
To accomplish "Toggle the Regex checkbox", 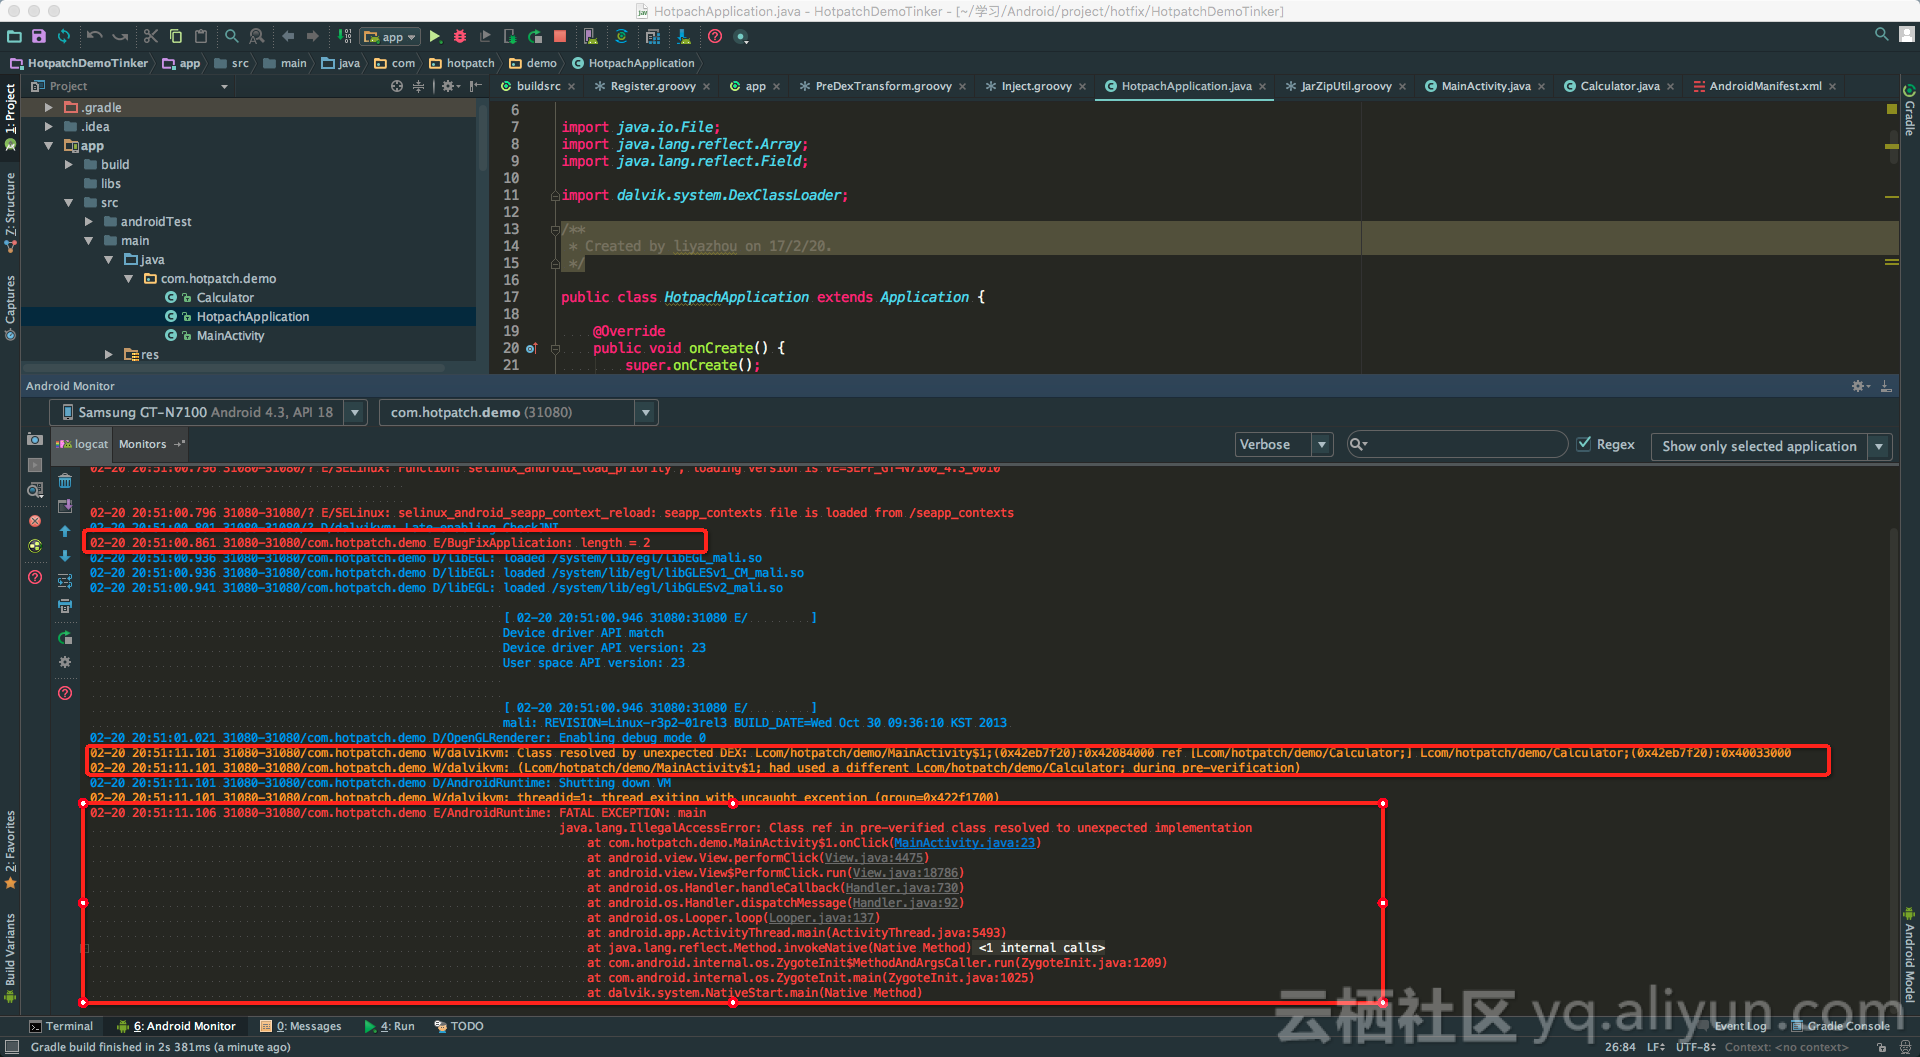I will coord(1584,444).
